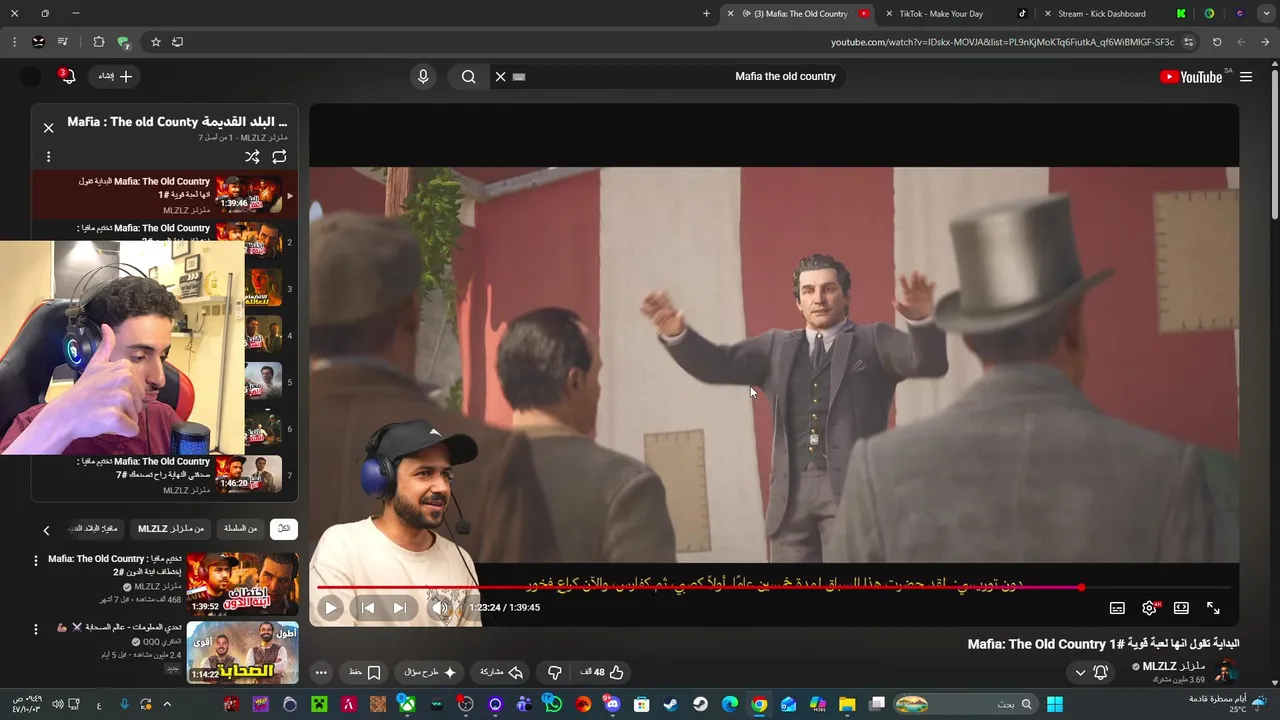Switch to theater mode
1280x720 pixels.
point(1181,608)
